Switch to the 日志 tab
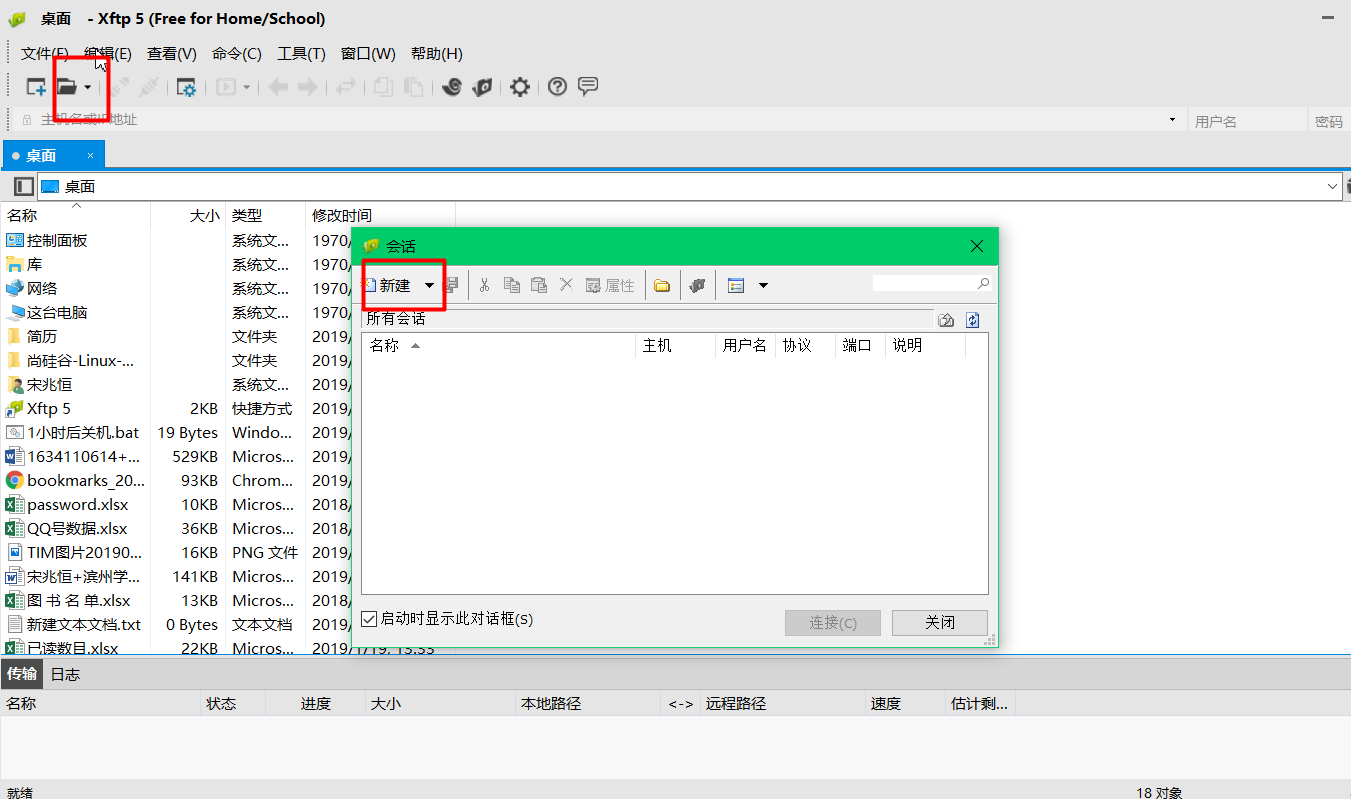Screen dimensions: 1351x799 click(x=65, y=674)
